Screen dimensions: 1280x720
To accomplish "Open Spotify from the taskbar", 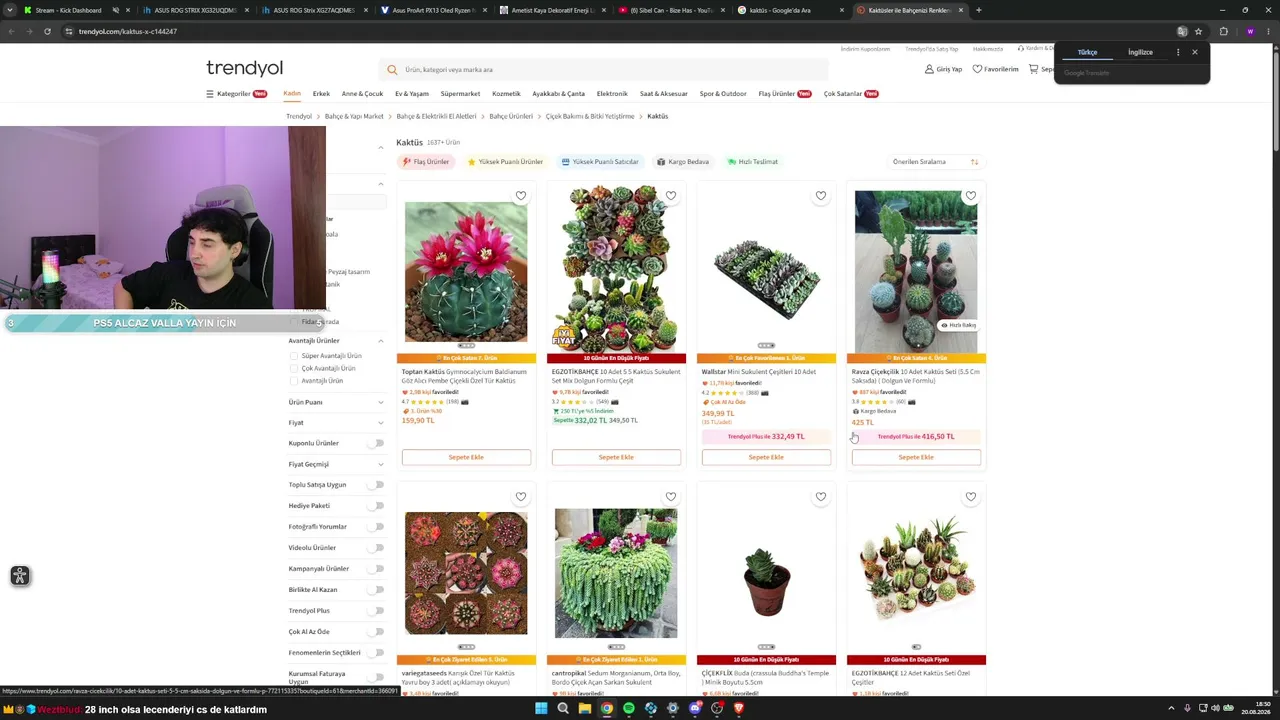I will click(x=629, y=709).
